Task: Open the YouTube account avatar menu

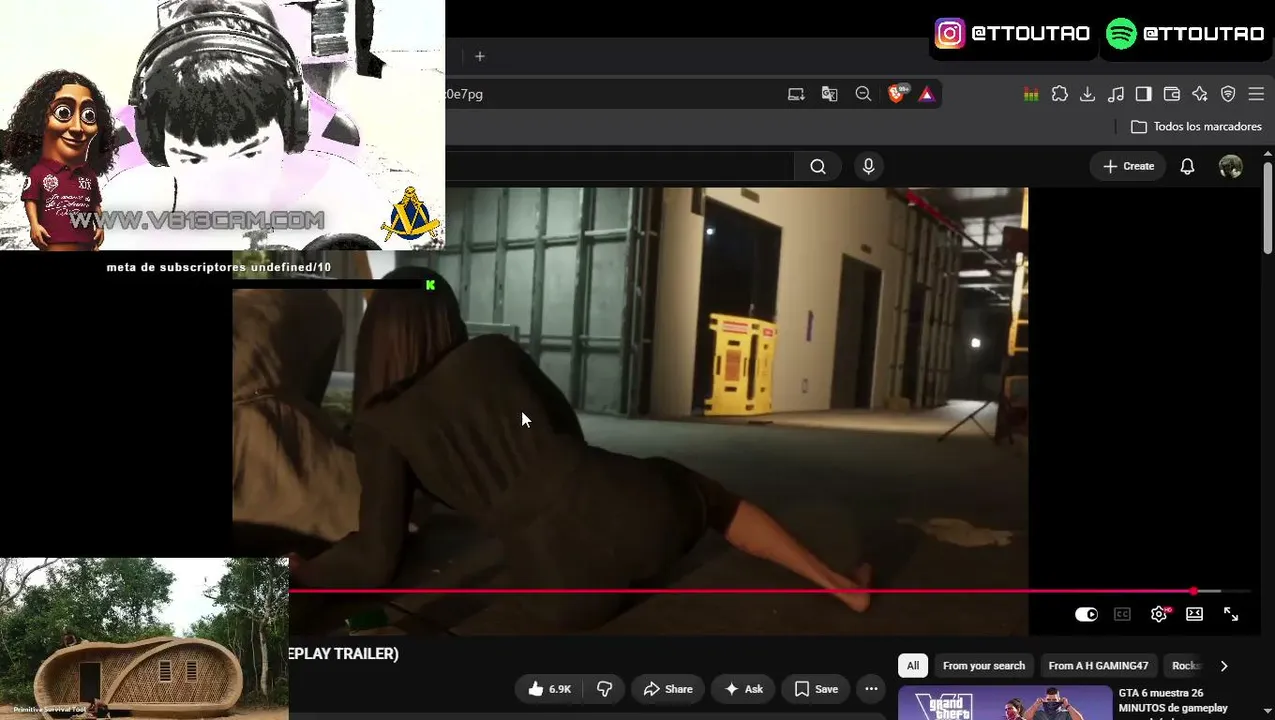Action: pyautogui.click(x=1231, y=167)
